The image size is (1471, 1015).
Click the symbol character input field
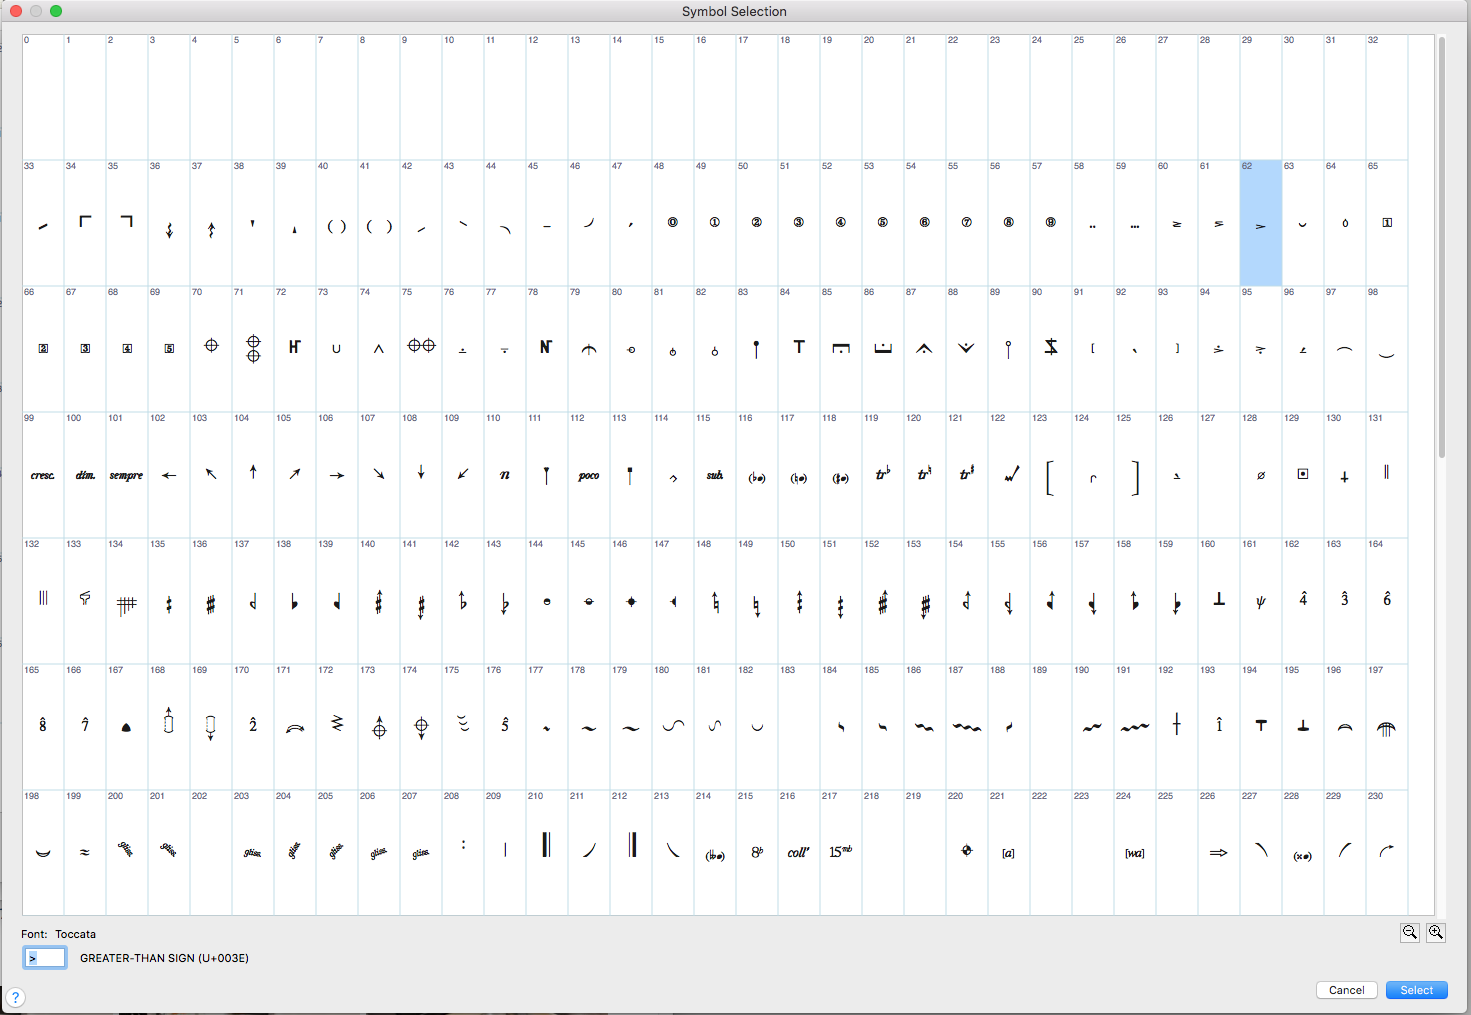pos(45,958)
